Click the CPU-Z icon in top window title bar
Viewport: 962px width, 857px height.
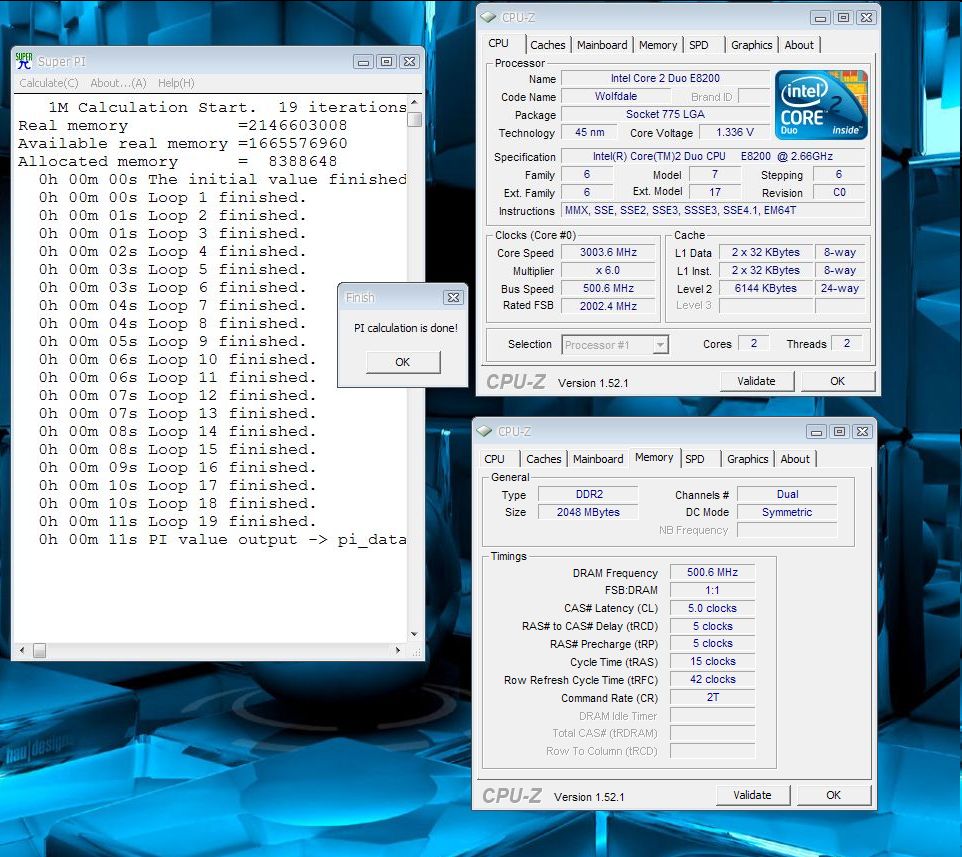point(488,17)
